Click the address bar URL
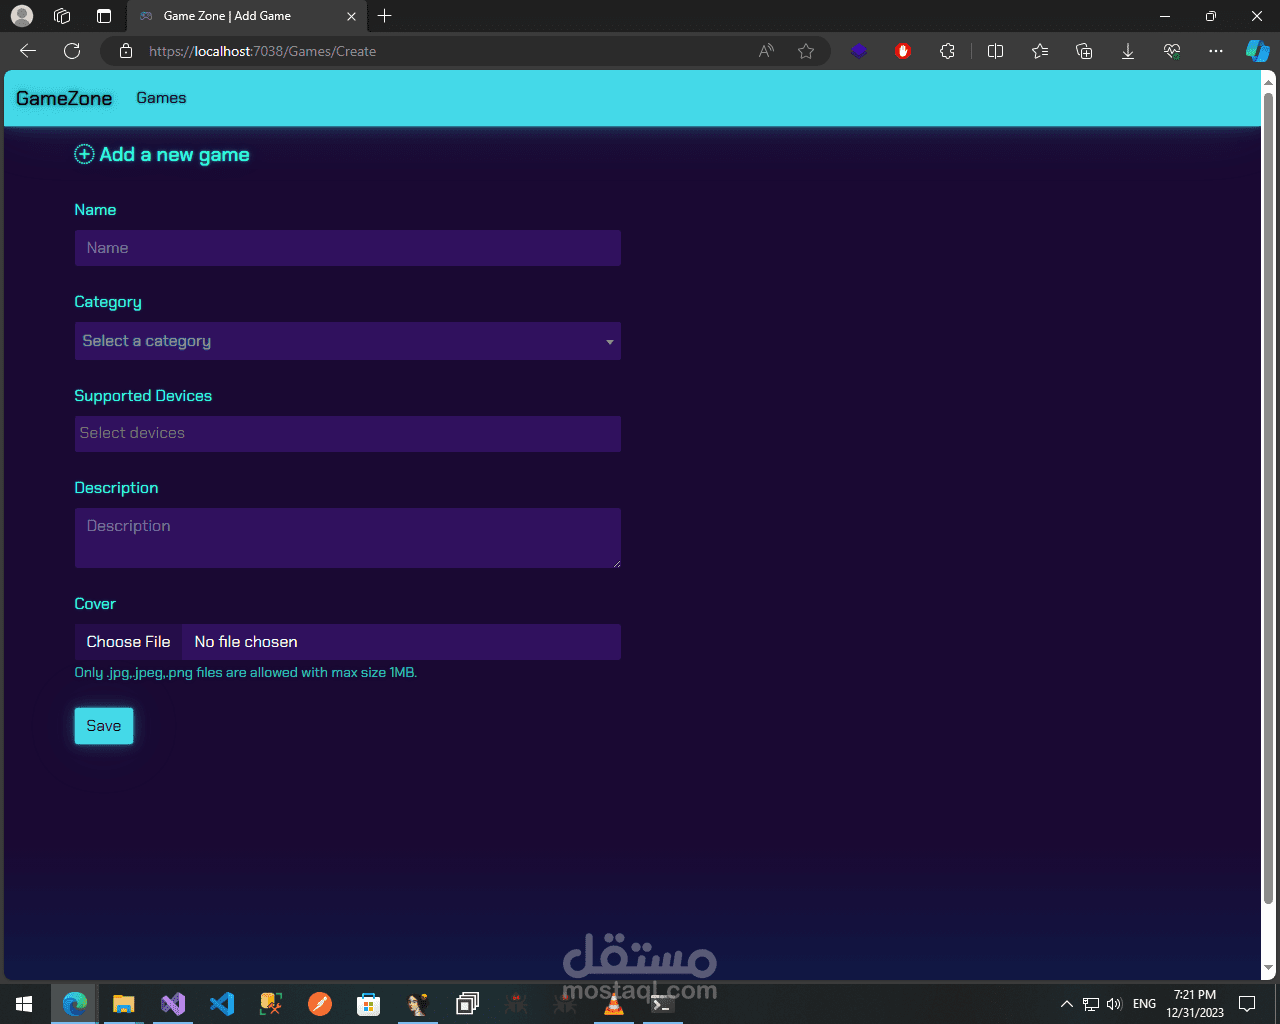The width and height of the screenshot is (1280, 1024). tap(263, 51)
